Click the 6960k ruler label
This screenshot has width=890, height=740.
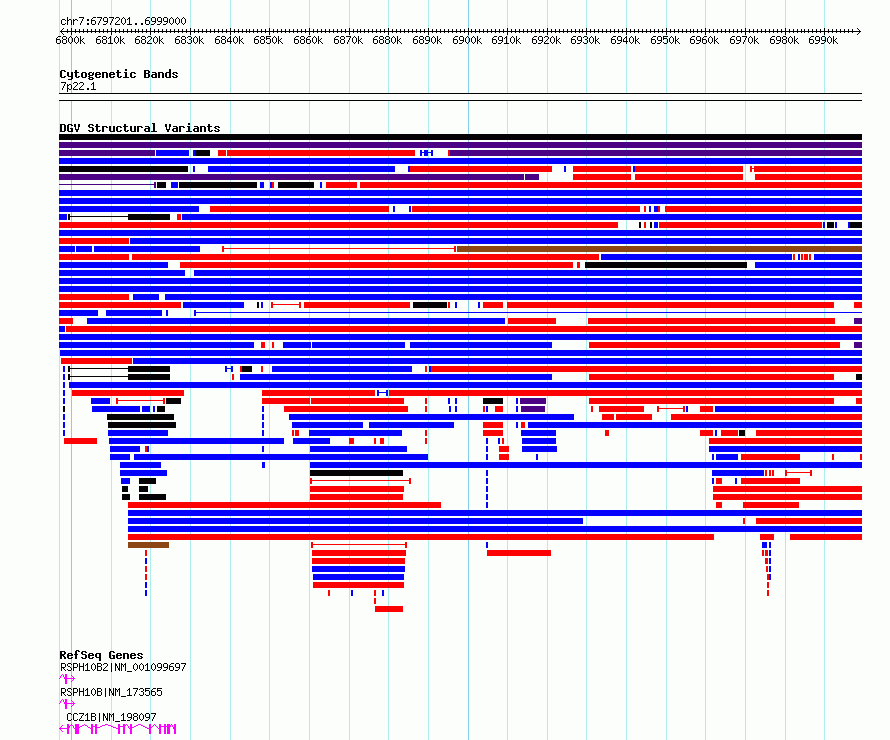[704, 40]
